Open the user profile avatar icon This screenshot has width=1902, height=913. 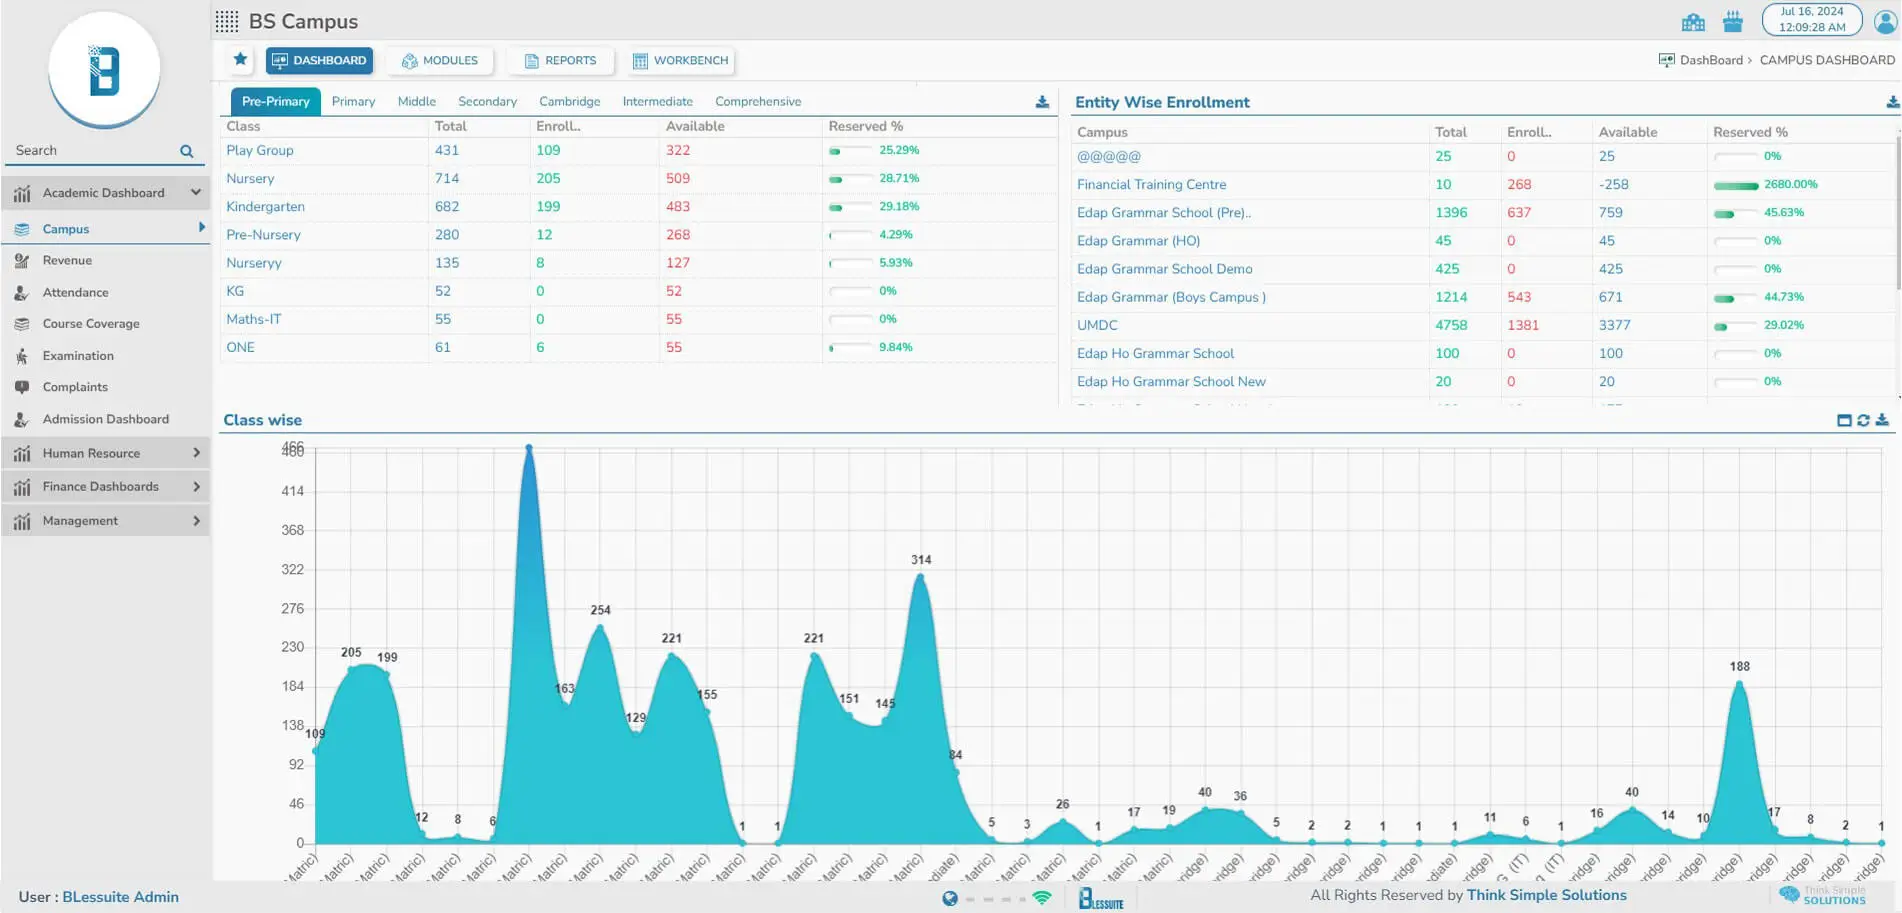tap(1885, 21)
